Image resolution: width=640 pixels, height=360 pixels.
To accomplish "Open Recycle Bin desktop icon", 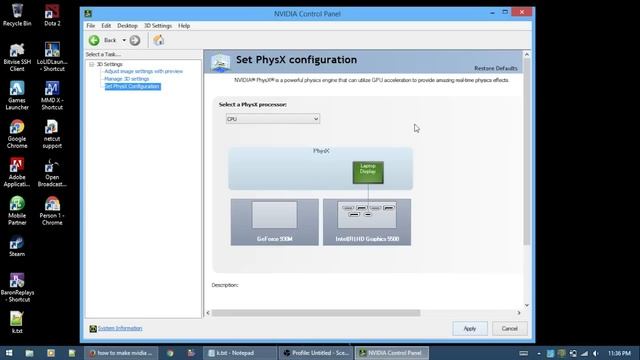I will [17, 15].
